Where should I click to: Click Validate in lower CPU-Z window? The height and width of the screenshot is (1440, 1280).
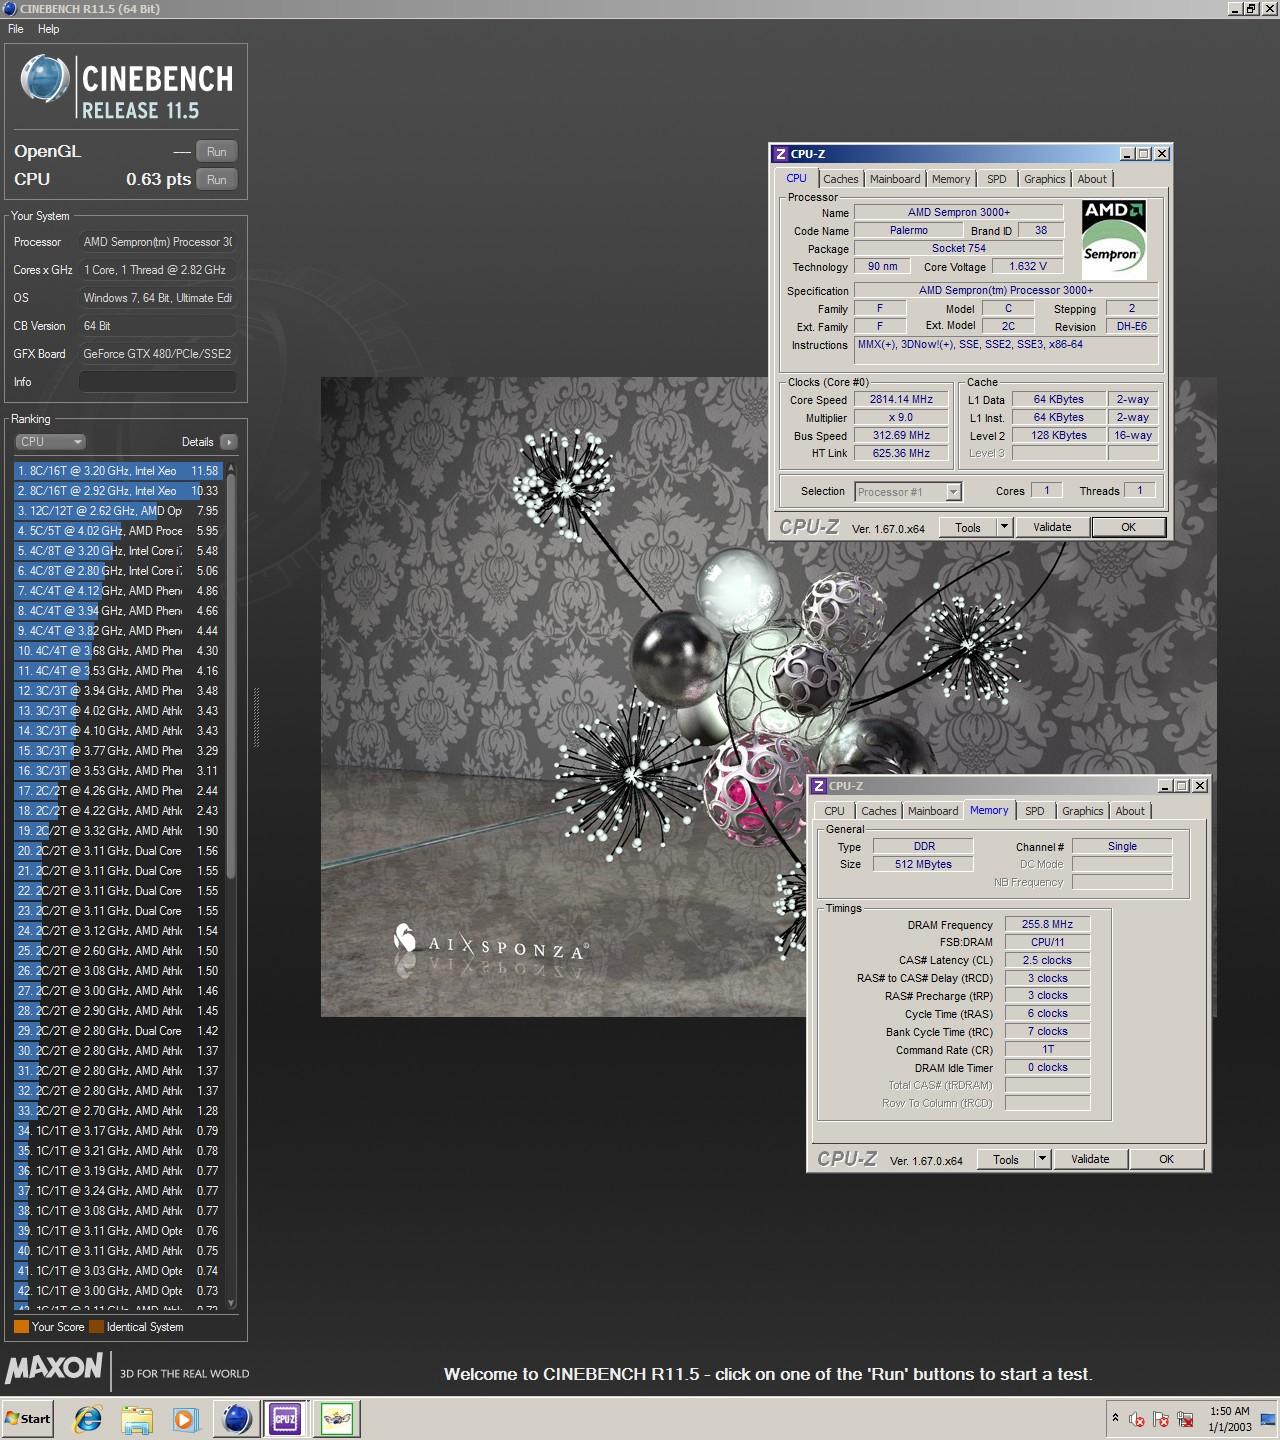pos(1090,1159)
